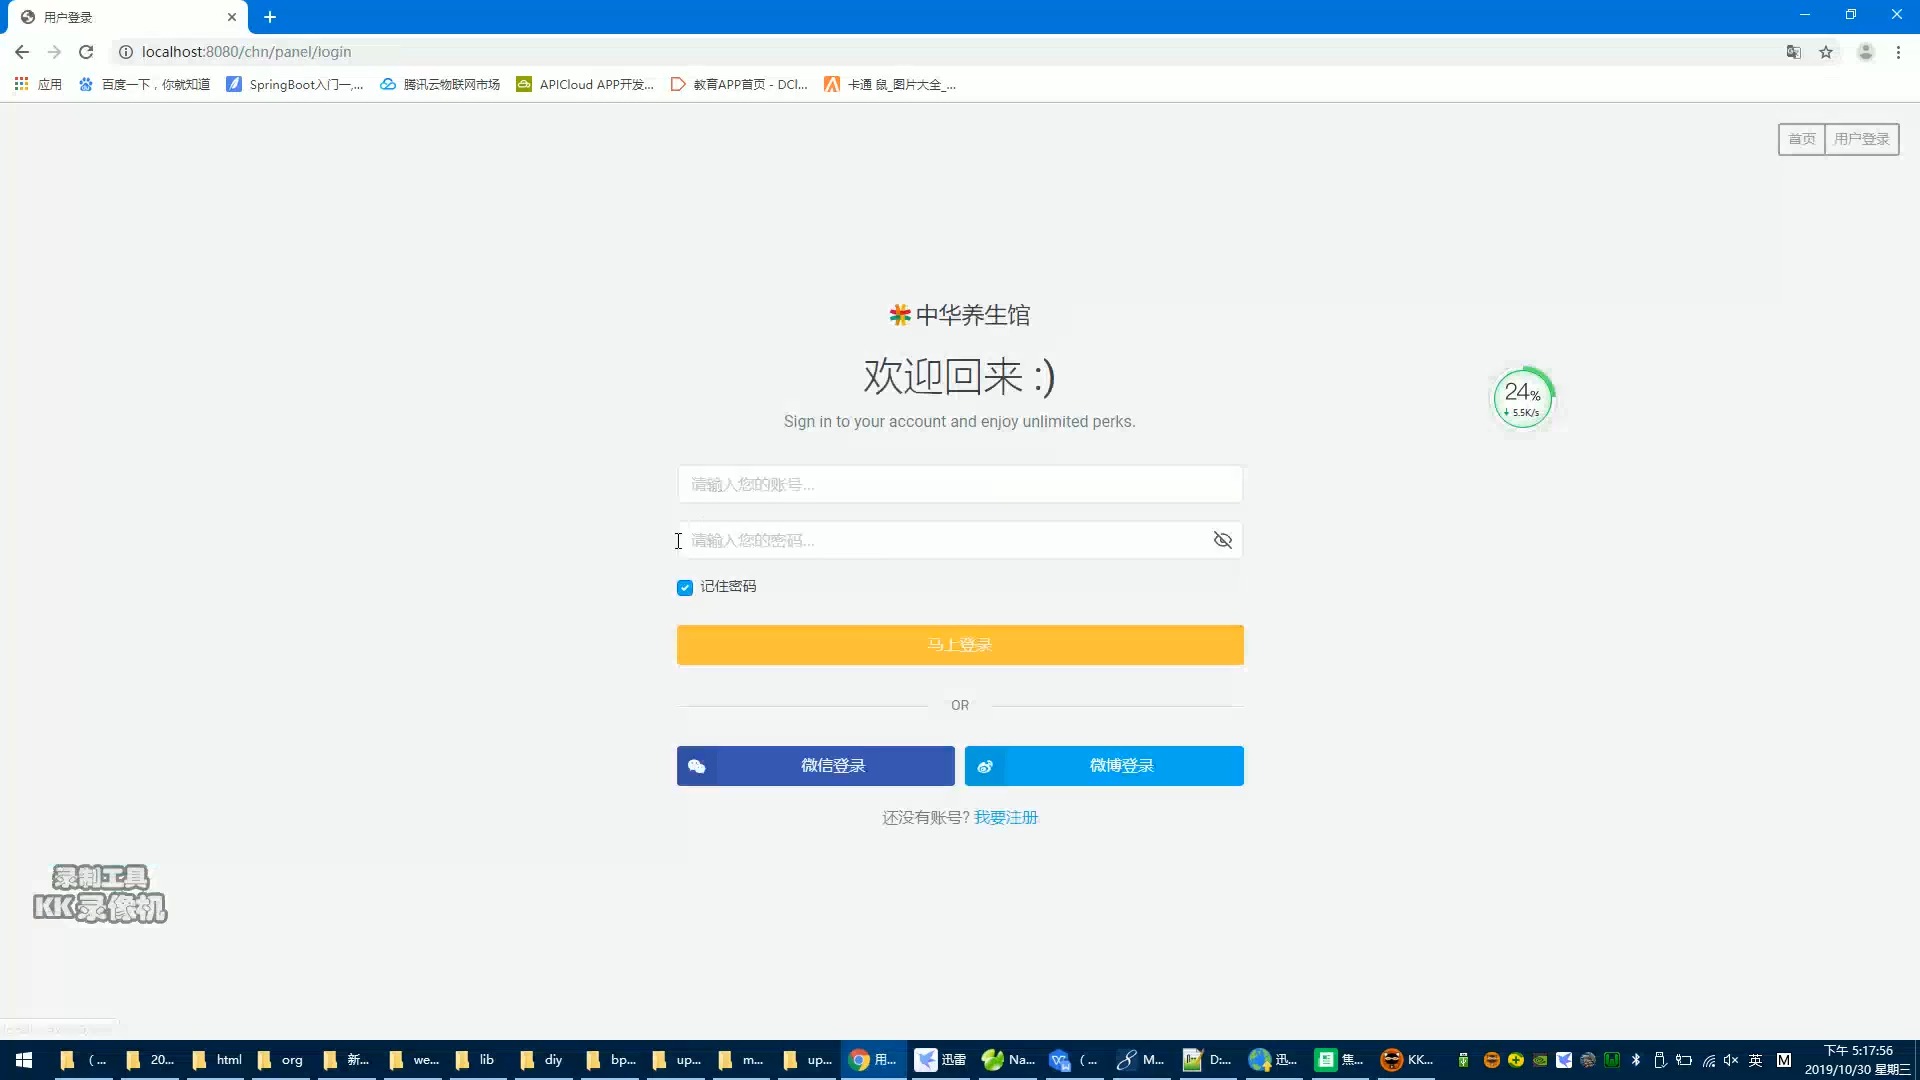View site information icon in address bar

coord(126,52)
